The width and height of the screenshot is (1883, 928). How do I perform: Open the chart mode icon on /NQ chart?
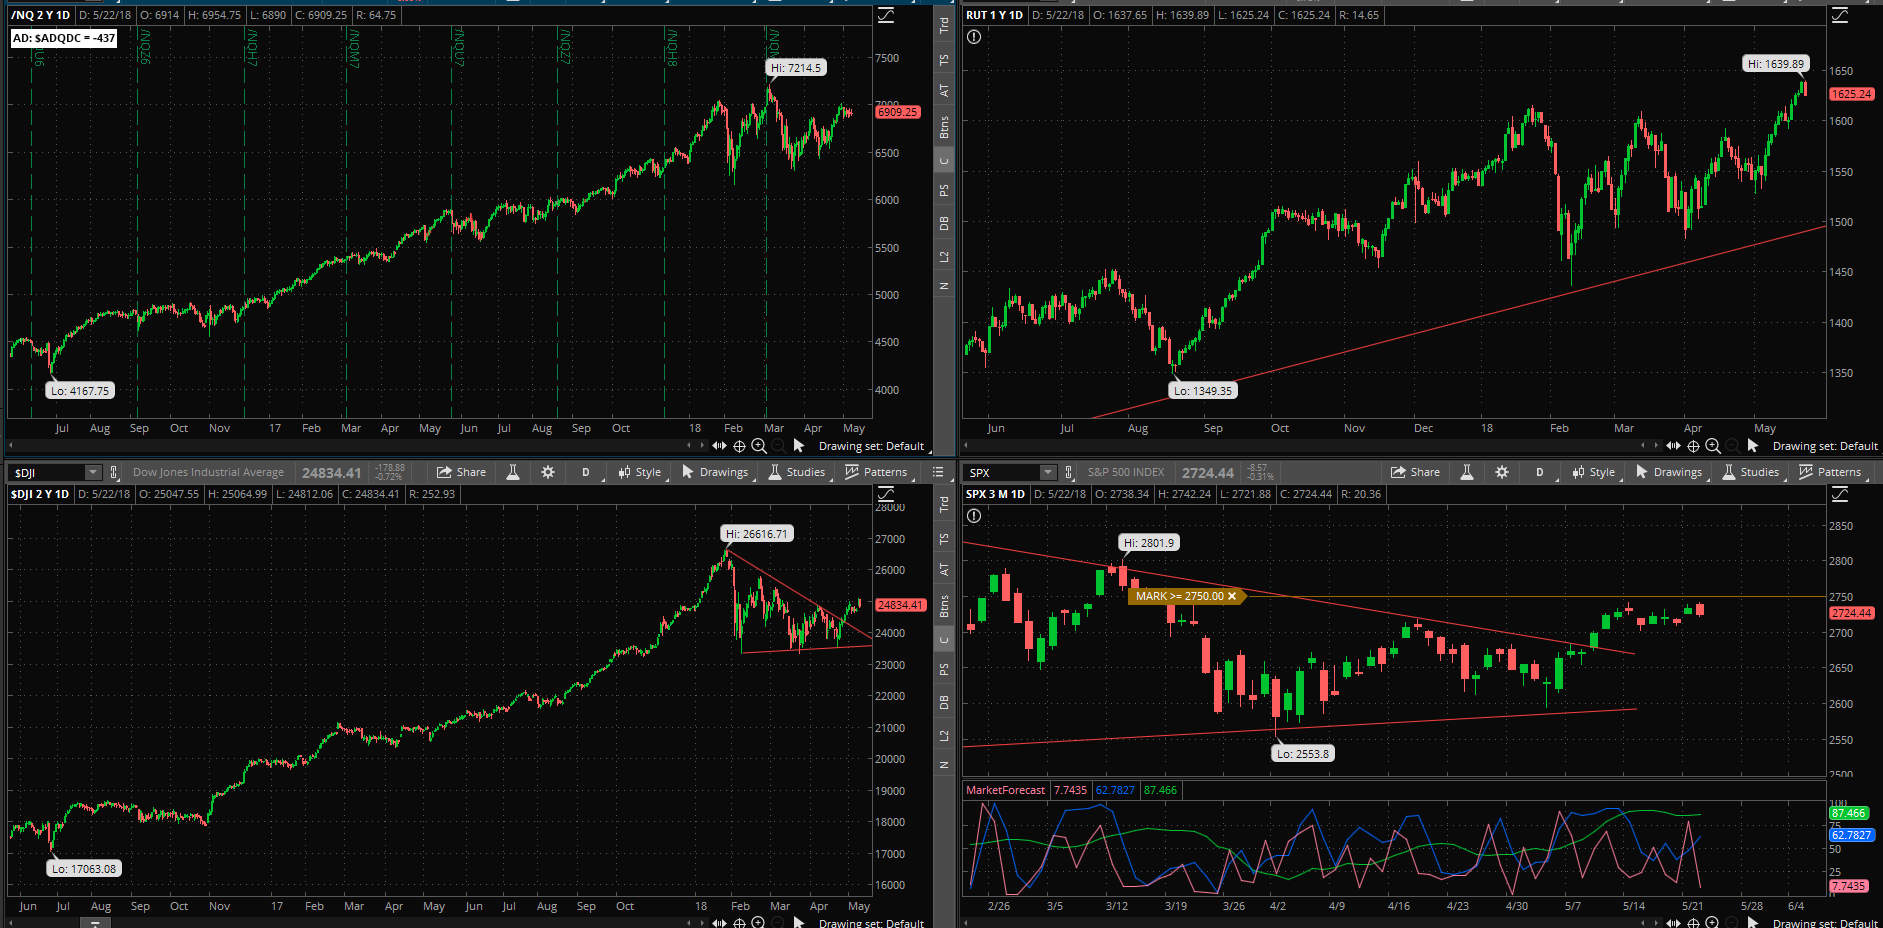click(x=886, y=15)
